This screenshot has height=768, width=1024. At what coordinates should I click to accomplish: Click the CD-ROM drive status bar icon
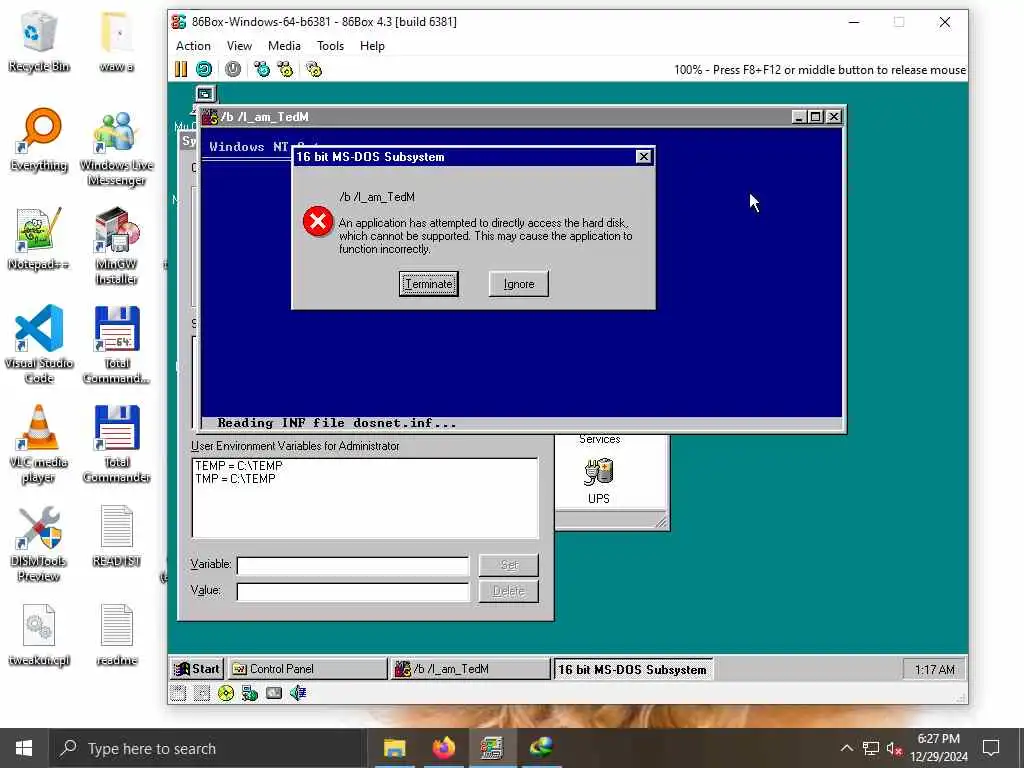(x=226, y=694)
